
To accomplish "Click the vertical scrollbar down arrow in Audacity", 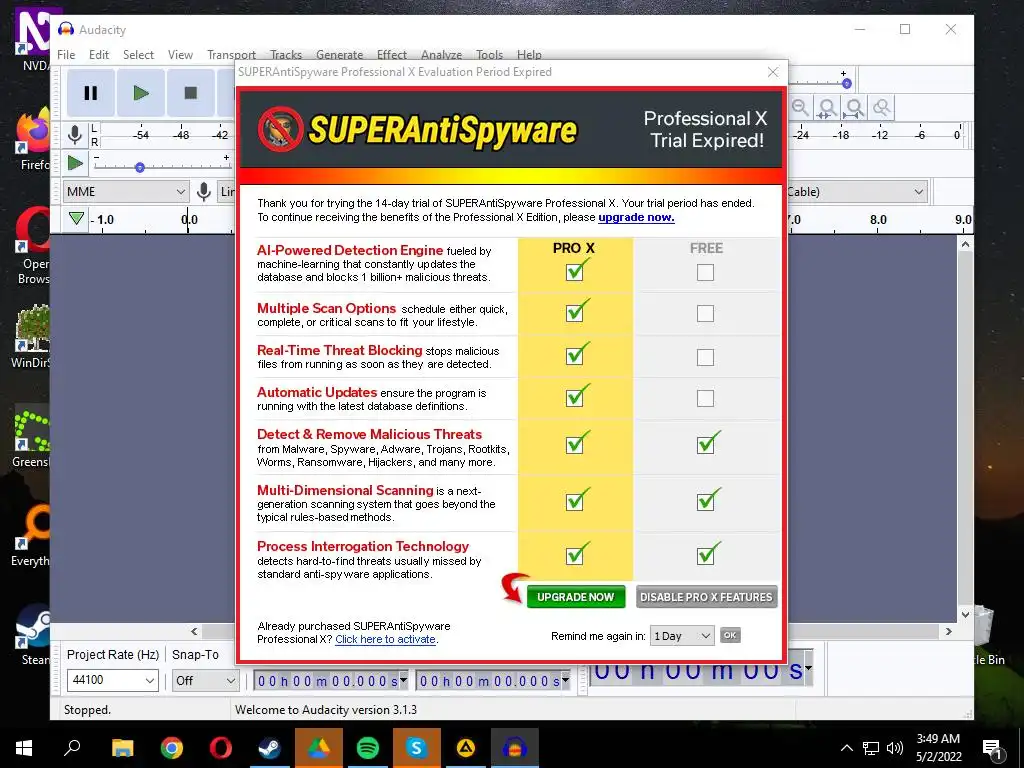I will click(965, 614).
